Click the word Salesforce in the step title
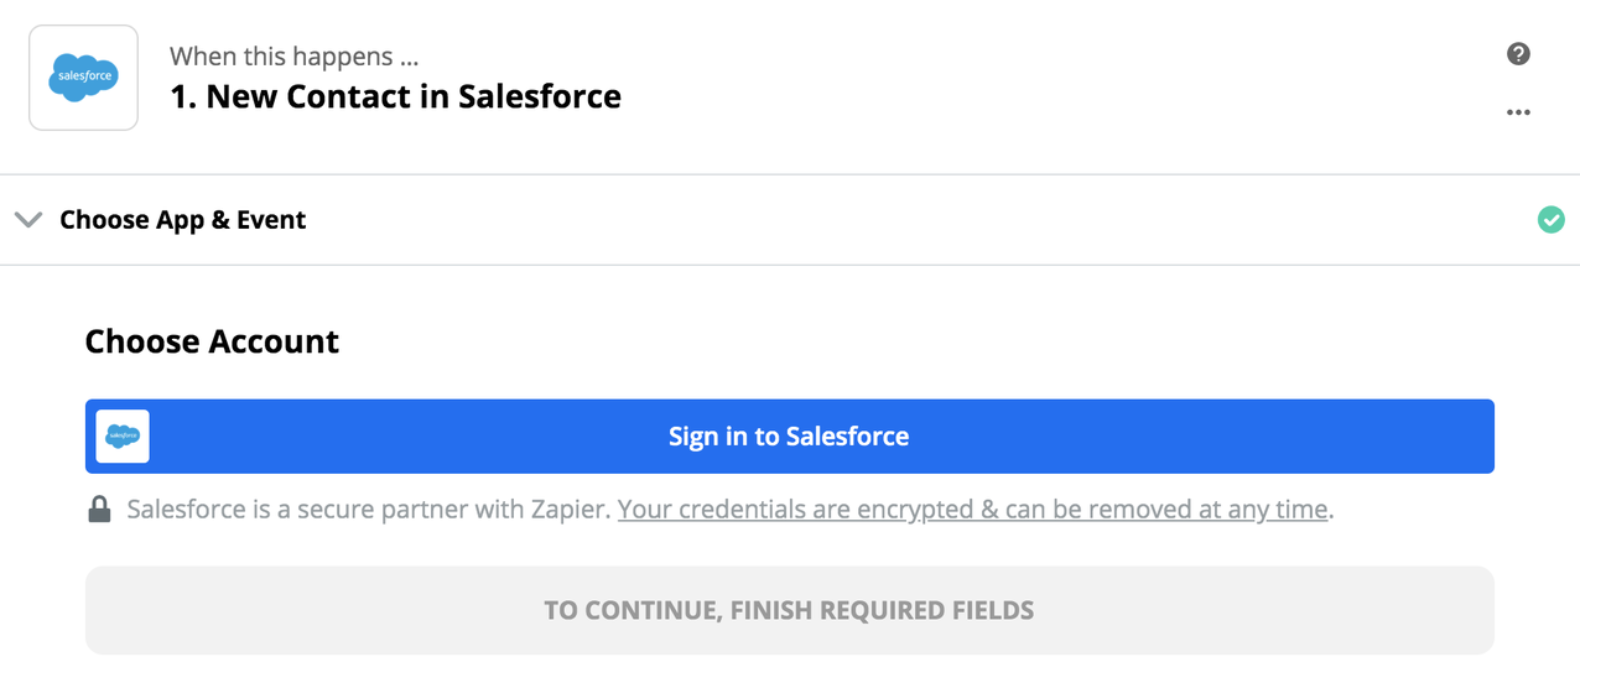The height and width of the screenshot is (674, 1602). coord(539,97)
